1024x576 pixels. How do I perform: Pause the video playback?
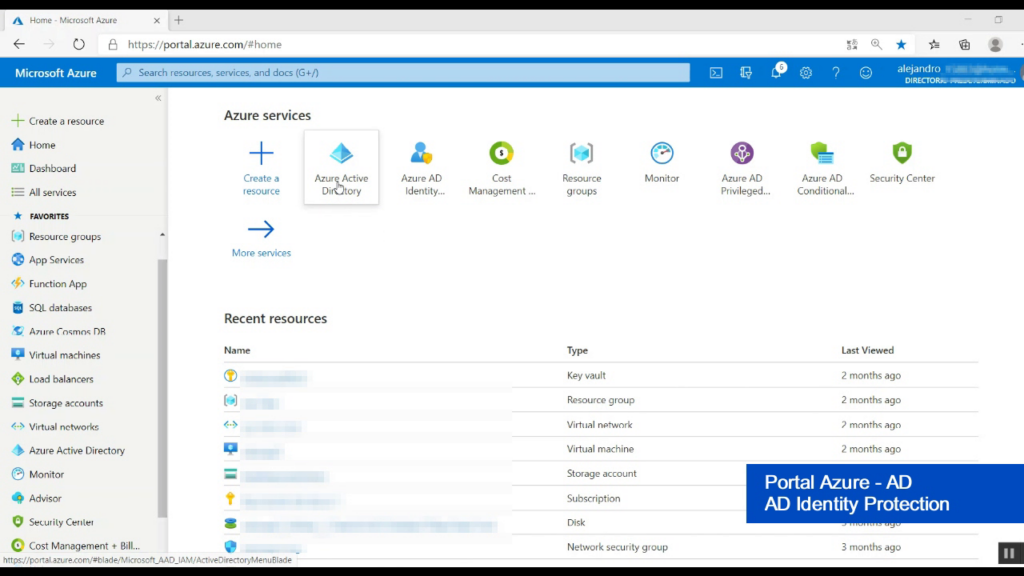pyautogui.click(x=1009, y=553)
